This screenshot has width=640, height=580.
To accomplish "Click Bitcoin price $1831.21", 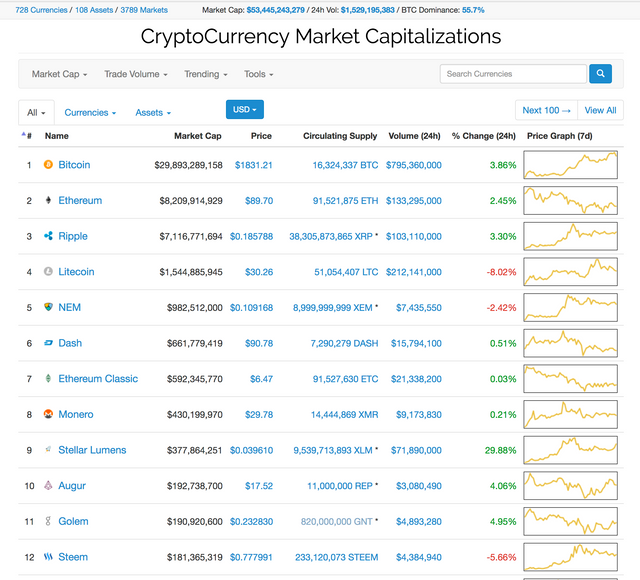I will (x=253, y=165).
